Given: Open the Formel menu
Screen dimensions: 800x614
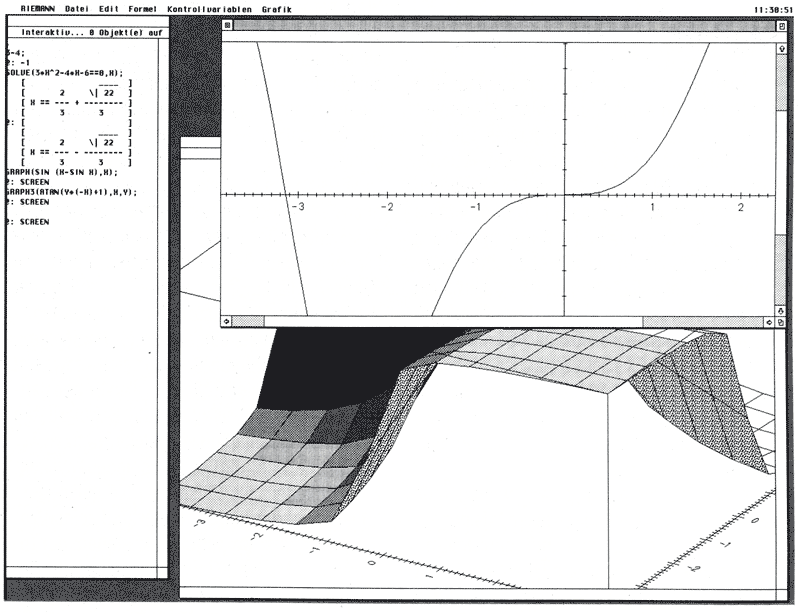Looking at the screenshot, I should point(143,8).
